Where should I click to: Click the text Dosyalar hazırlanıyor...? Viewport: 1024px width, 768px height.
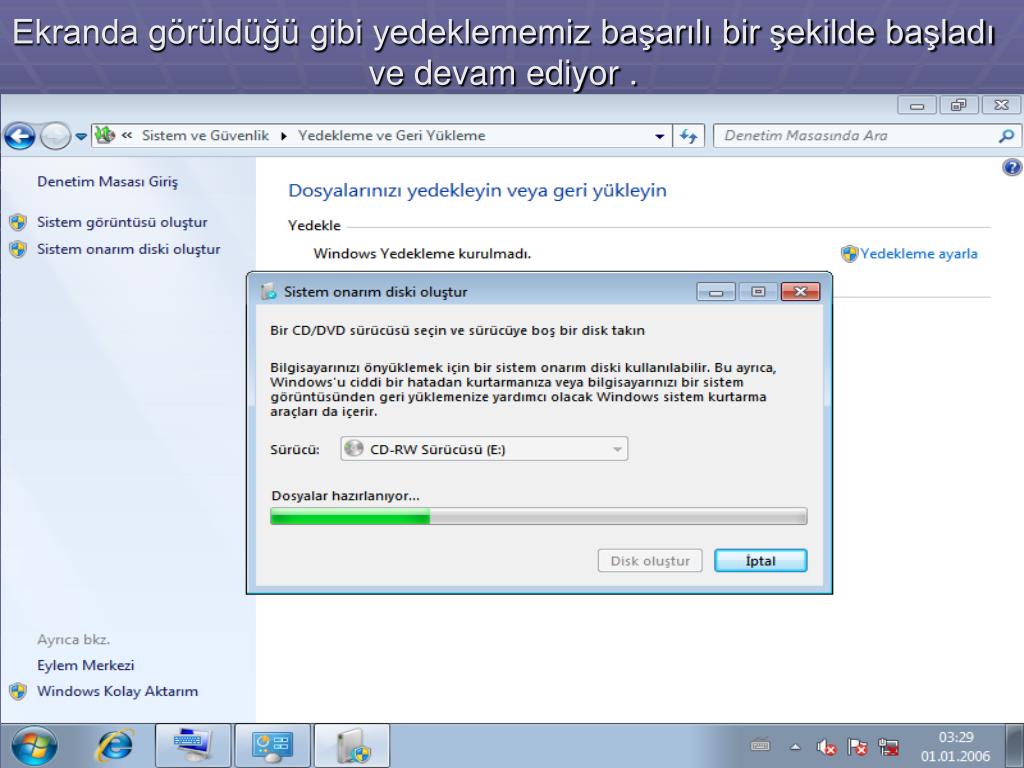(345, 496)
